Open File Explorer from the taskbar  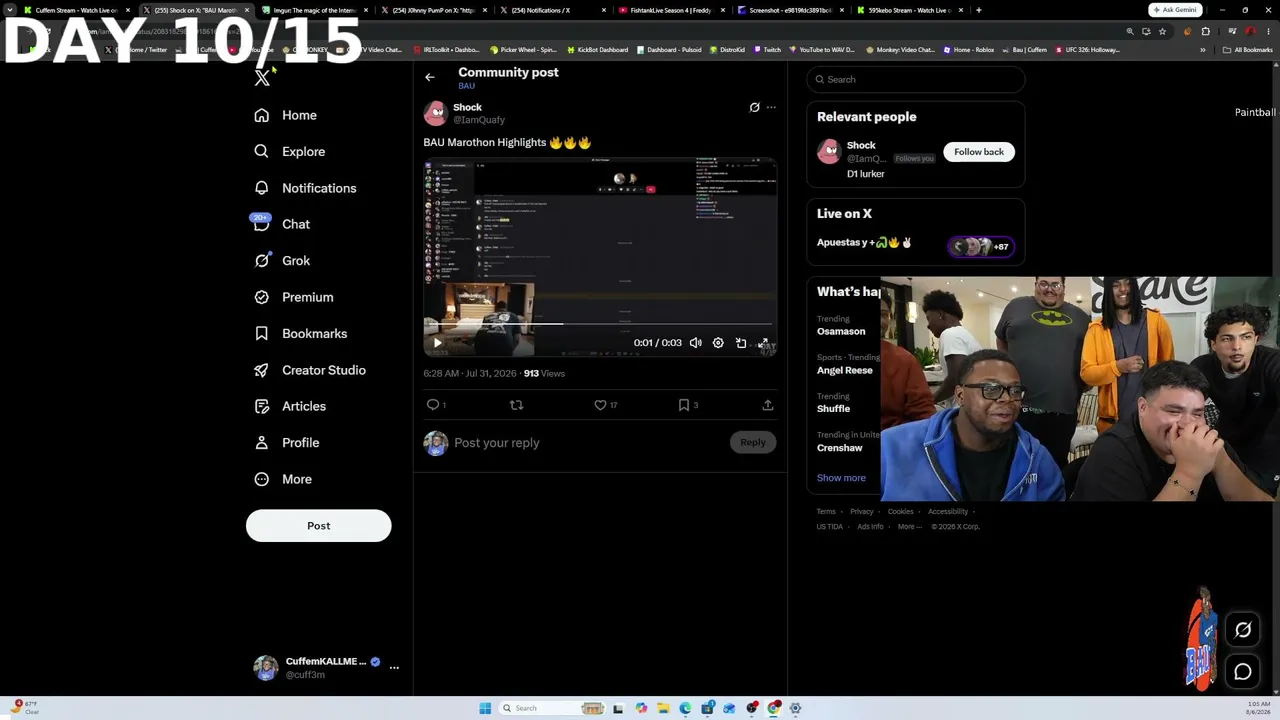pos(663,708)
